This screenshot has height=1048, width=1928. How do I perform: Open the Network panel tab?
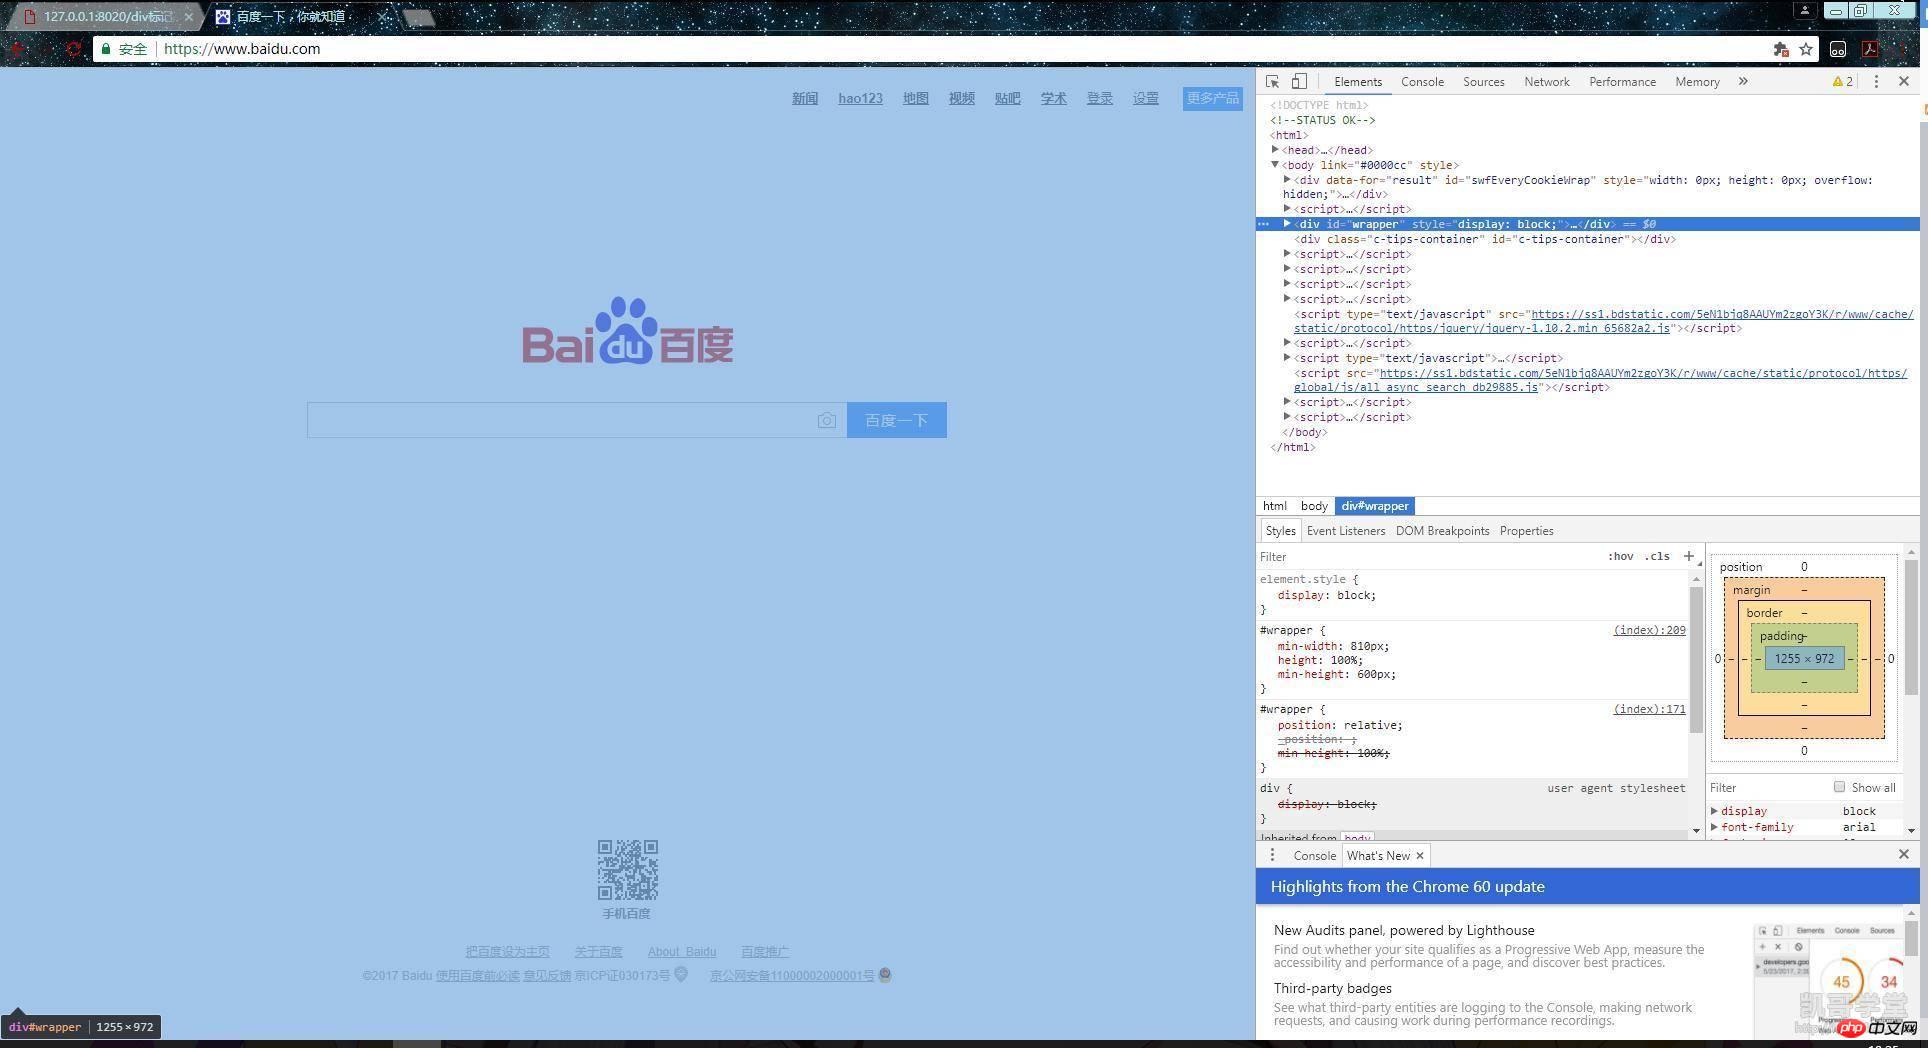[1546, 82]
